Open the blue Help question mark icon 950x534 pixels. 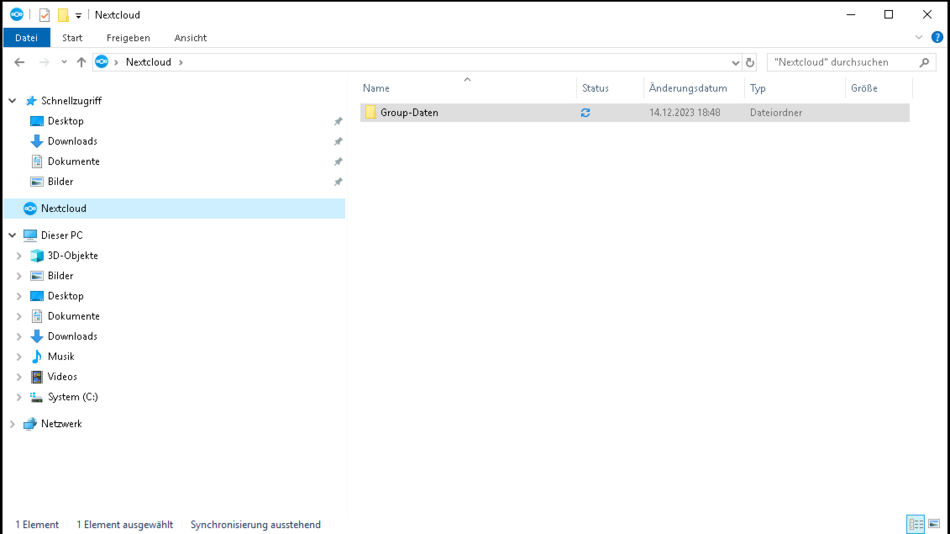pyautogui.click(x=937, y=38)
